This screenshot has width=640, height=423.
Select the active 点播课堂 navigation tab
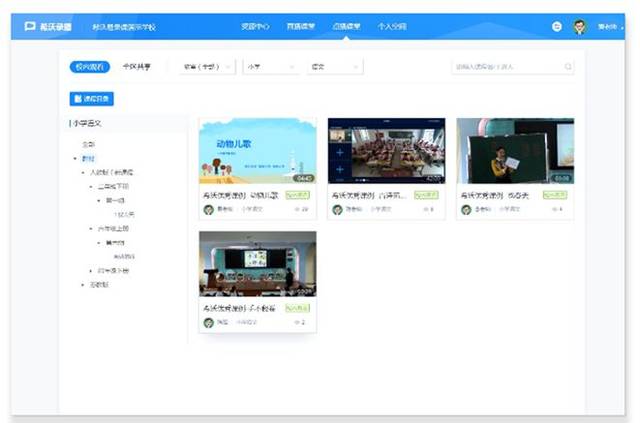click(346, 27)
